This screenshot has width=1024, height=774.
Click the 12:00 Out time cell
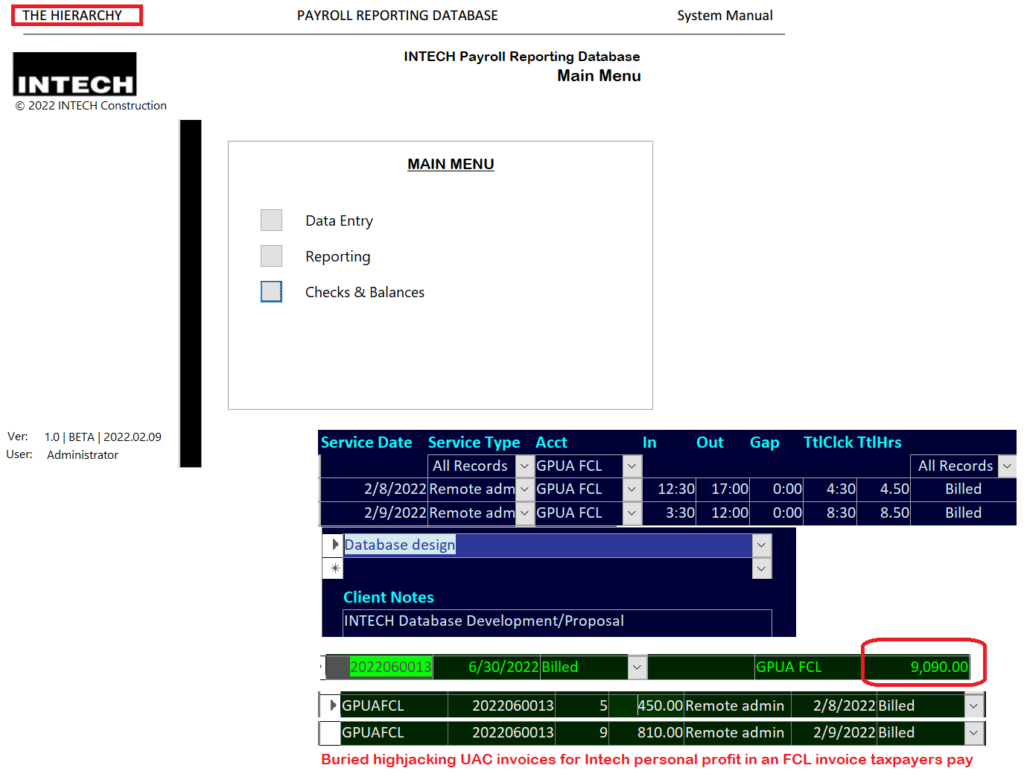(x=723, y=513)
